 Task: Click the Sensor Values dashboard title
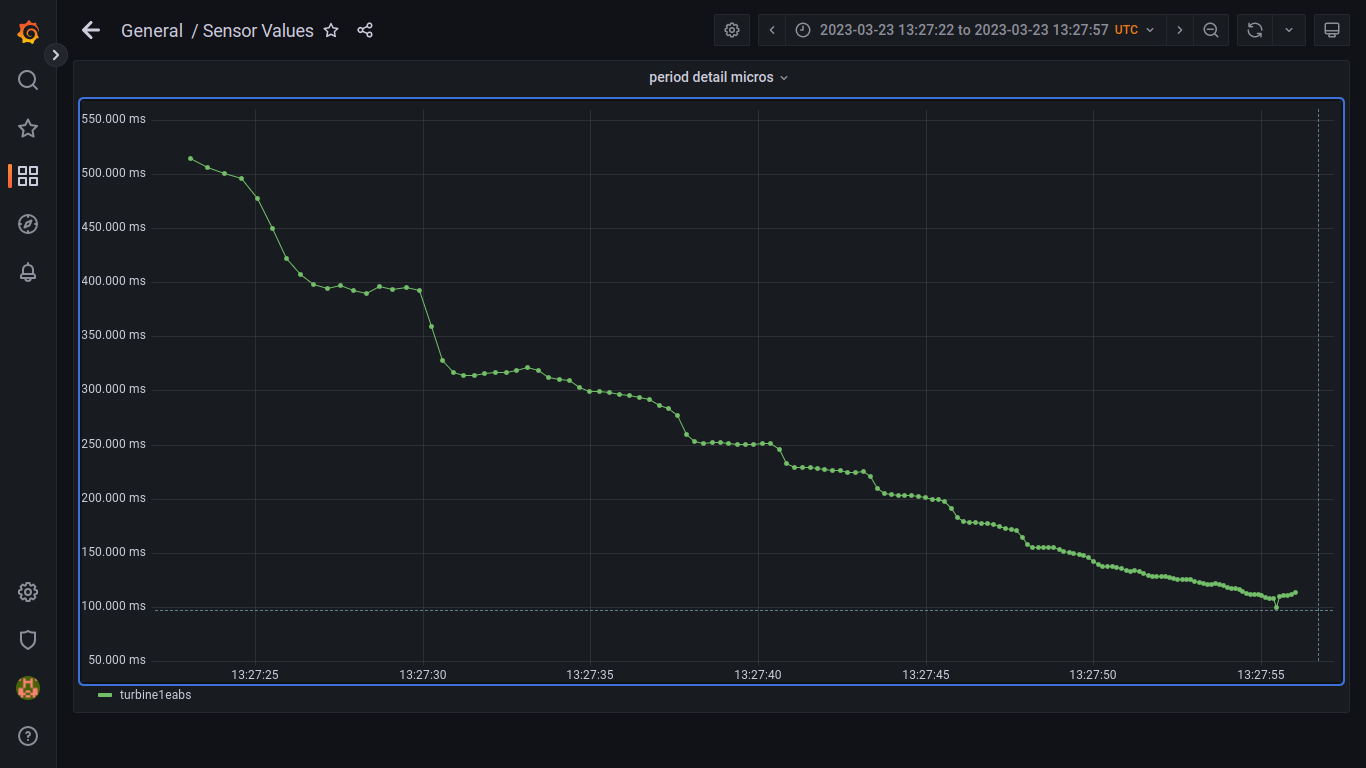pyautogui.click(x=258, y=31)
